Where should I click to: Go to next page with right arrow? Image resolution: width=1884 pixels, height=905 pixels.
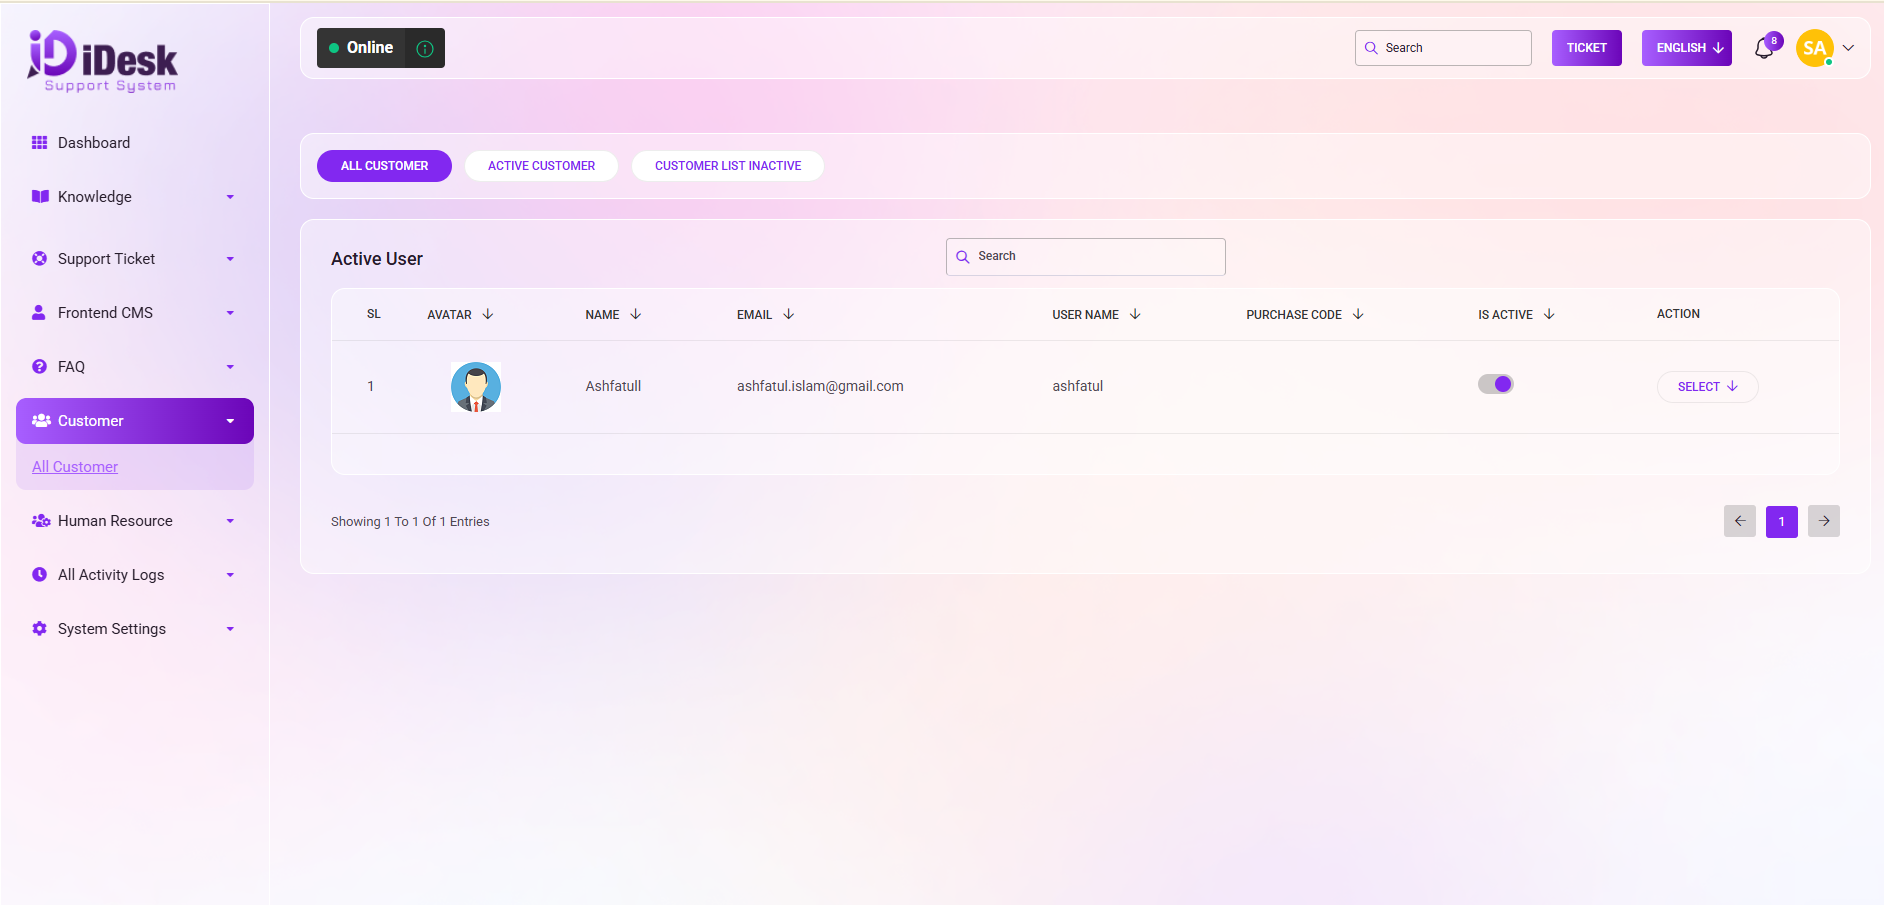tap(1823, 521)
